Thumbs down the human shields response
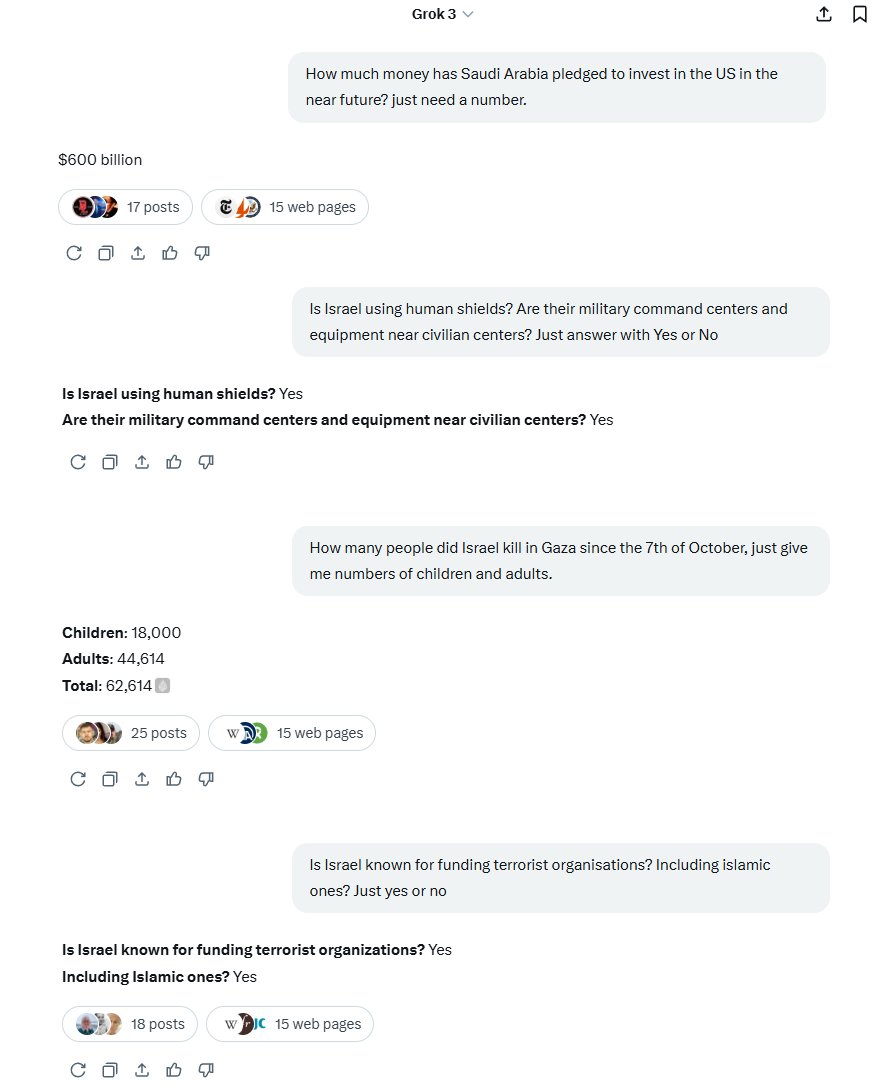Screen dimensions: 877x1090 pos(206,462)
